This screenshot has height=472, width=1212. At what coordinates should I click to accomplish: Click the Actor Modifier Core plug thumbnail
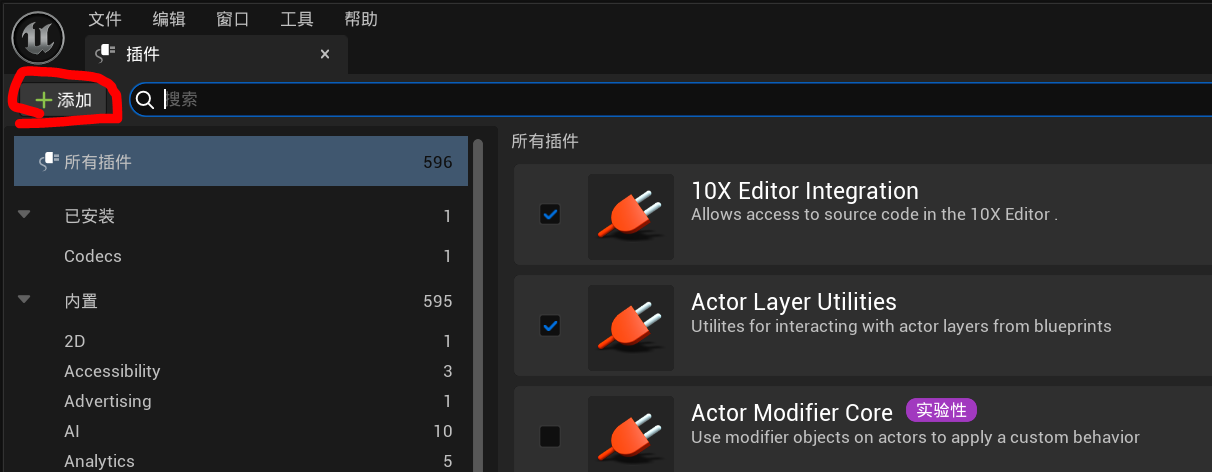(x=630, y=434)
